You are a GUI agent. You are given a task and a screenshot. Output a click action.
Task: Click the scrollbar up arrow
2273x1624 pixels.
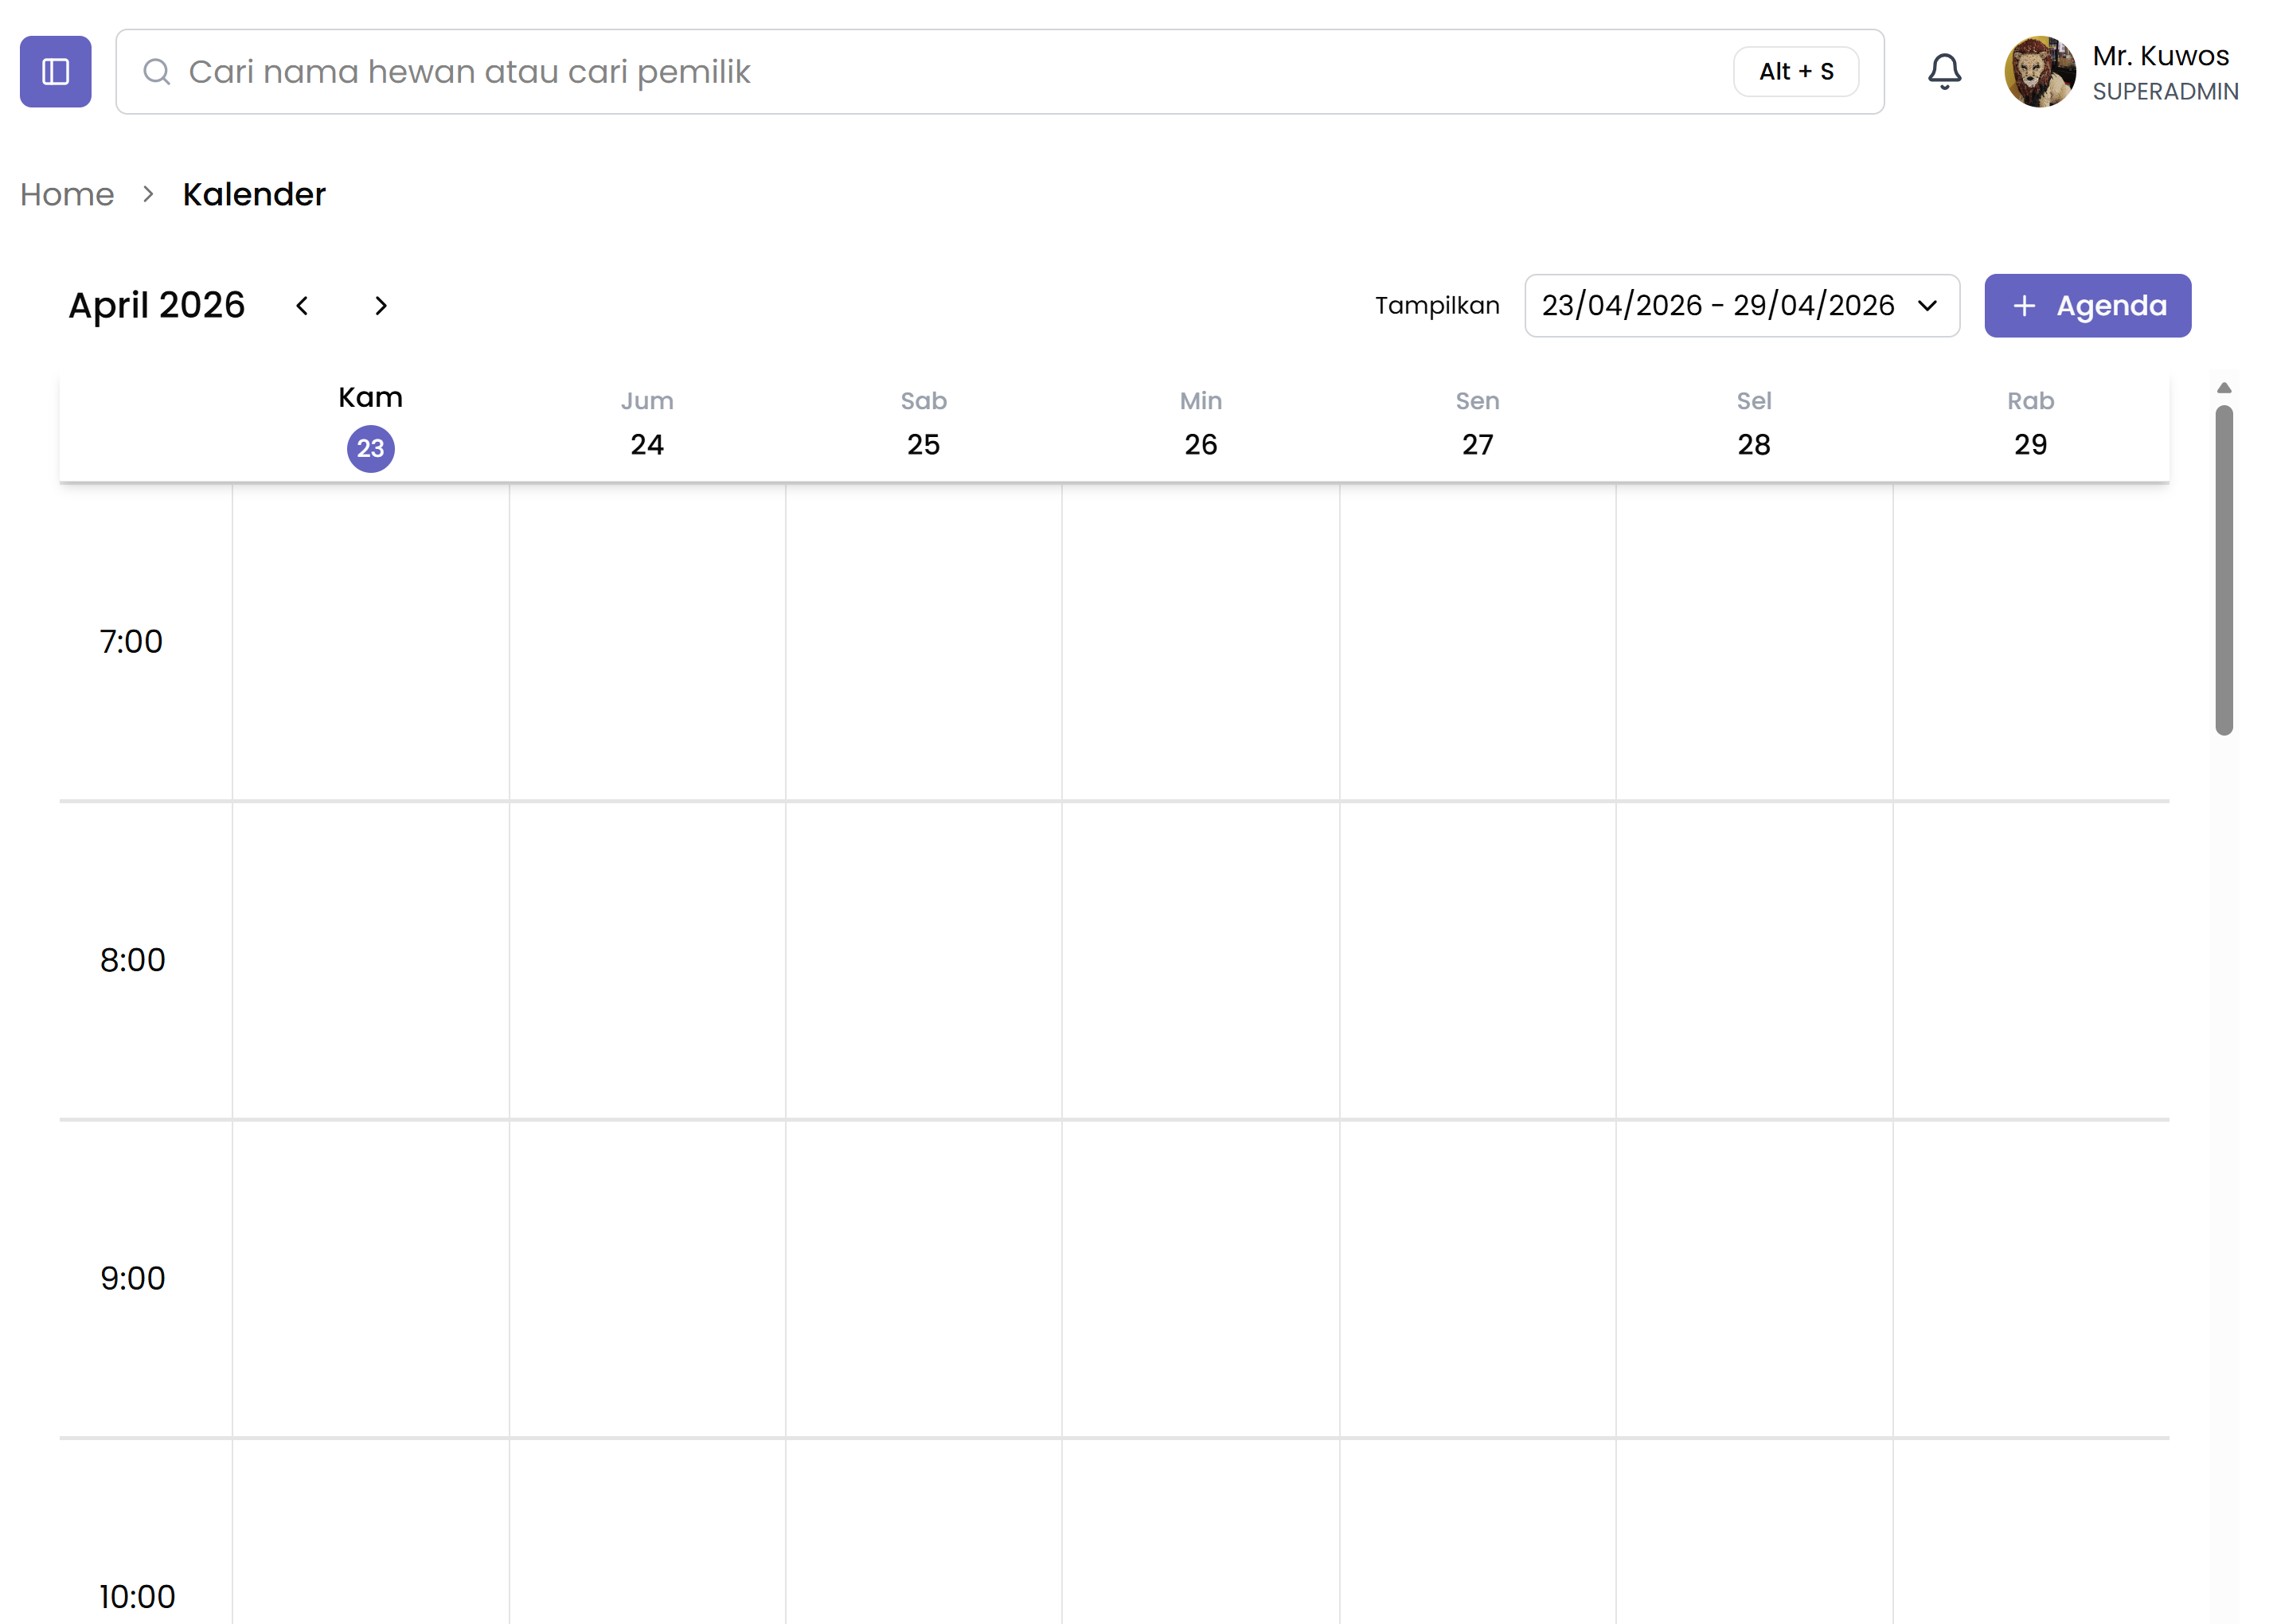coord(2223,388)
